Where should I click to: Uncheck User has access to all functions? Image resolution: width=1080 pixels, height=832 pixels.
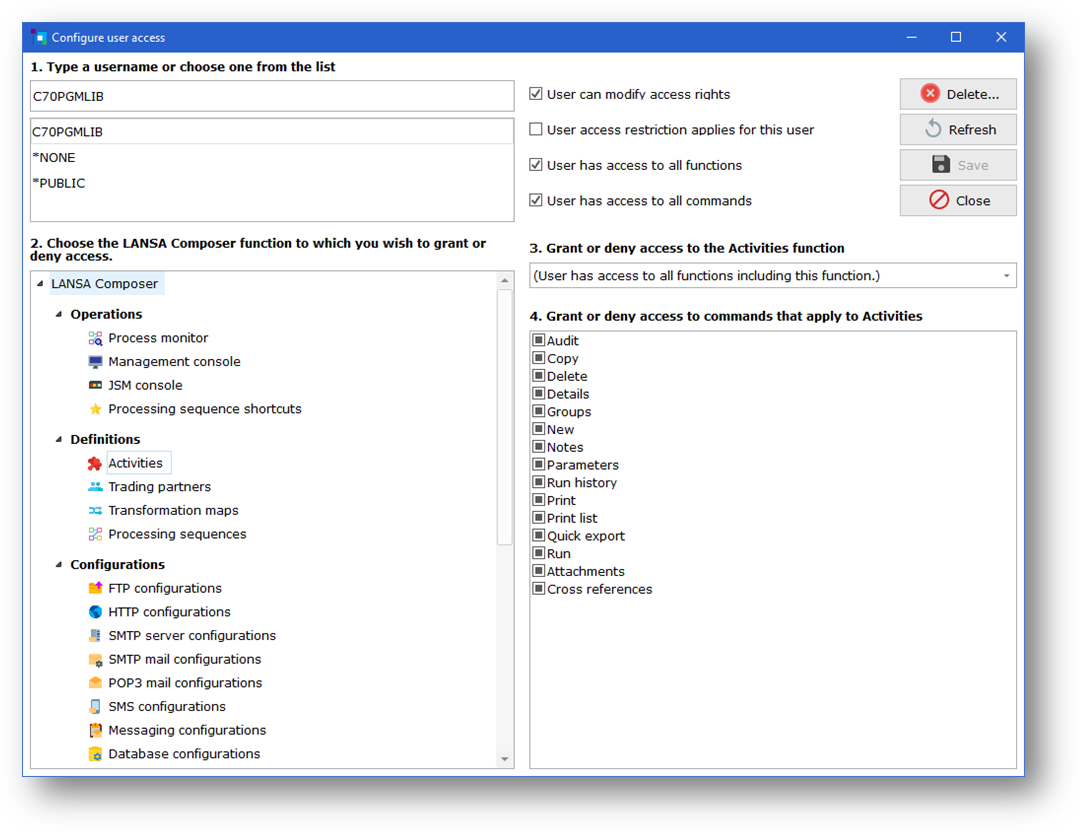tap(535, 165)
